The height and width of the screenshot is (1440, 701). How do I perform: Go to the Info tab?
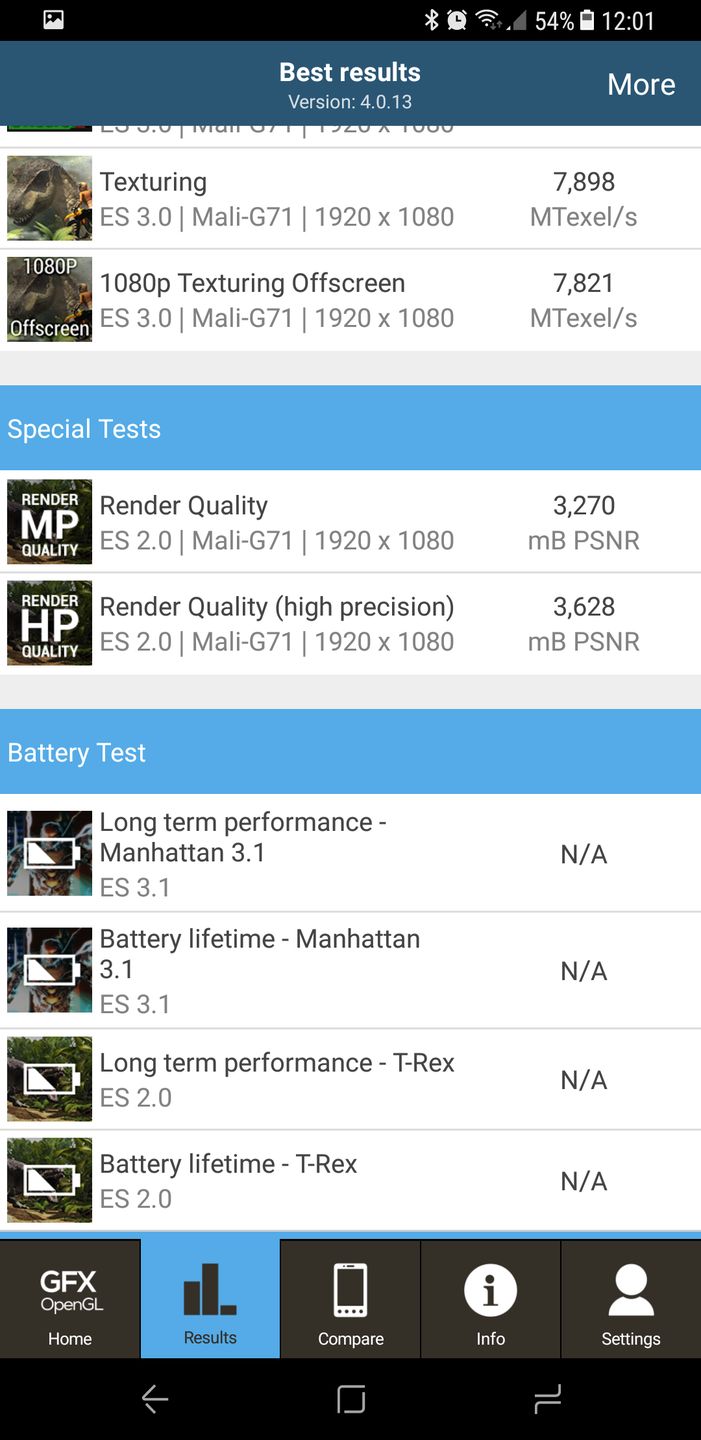coord(490,1299)
